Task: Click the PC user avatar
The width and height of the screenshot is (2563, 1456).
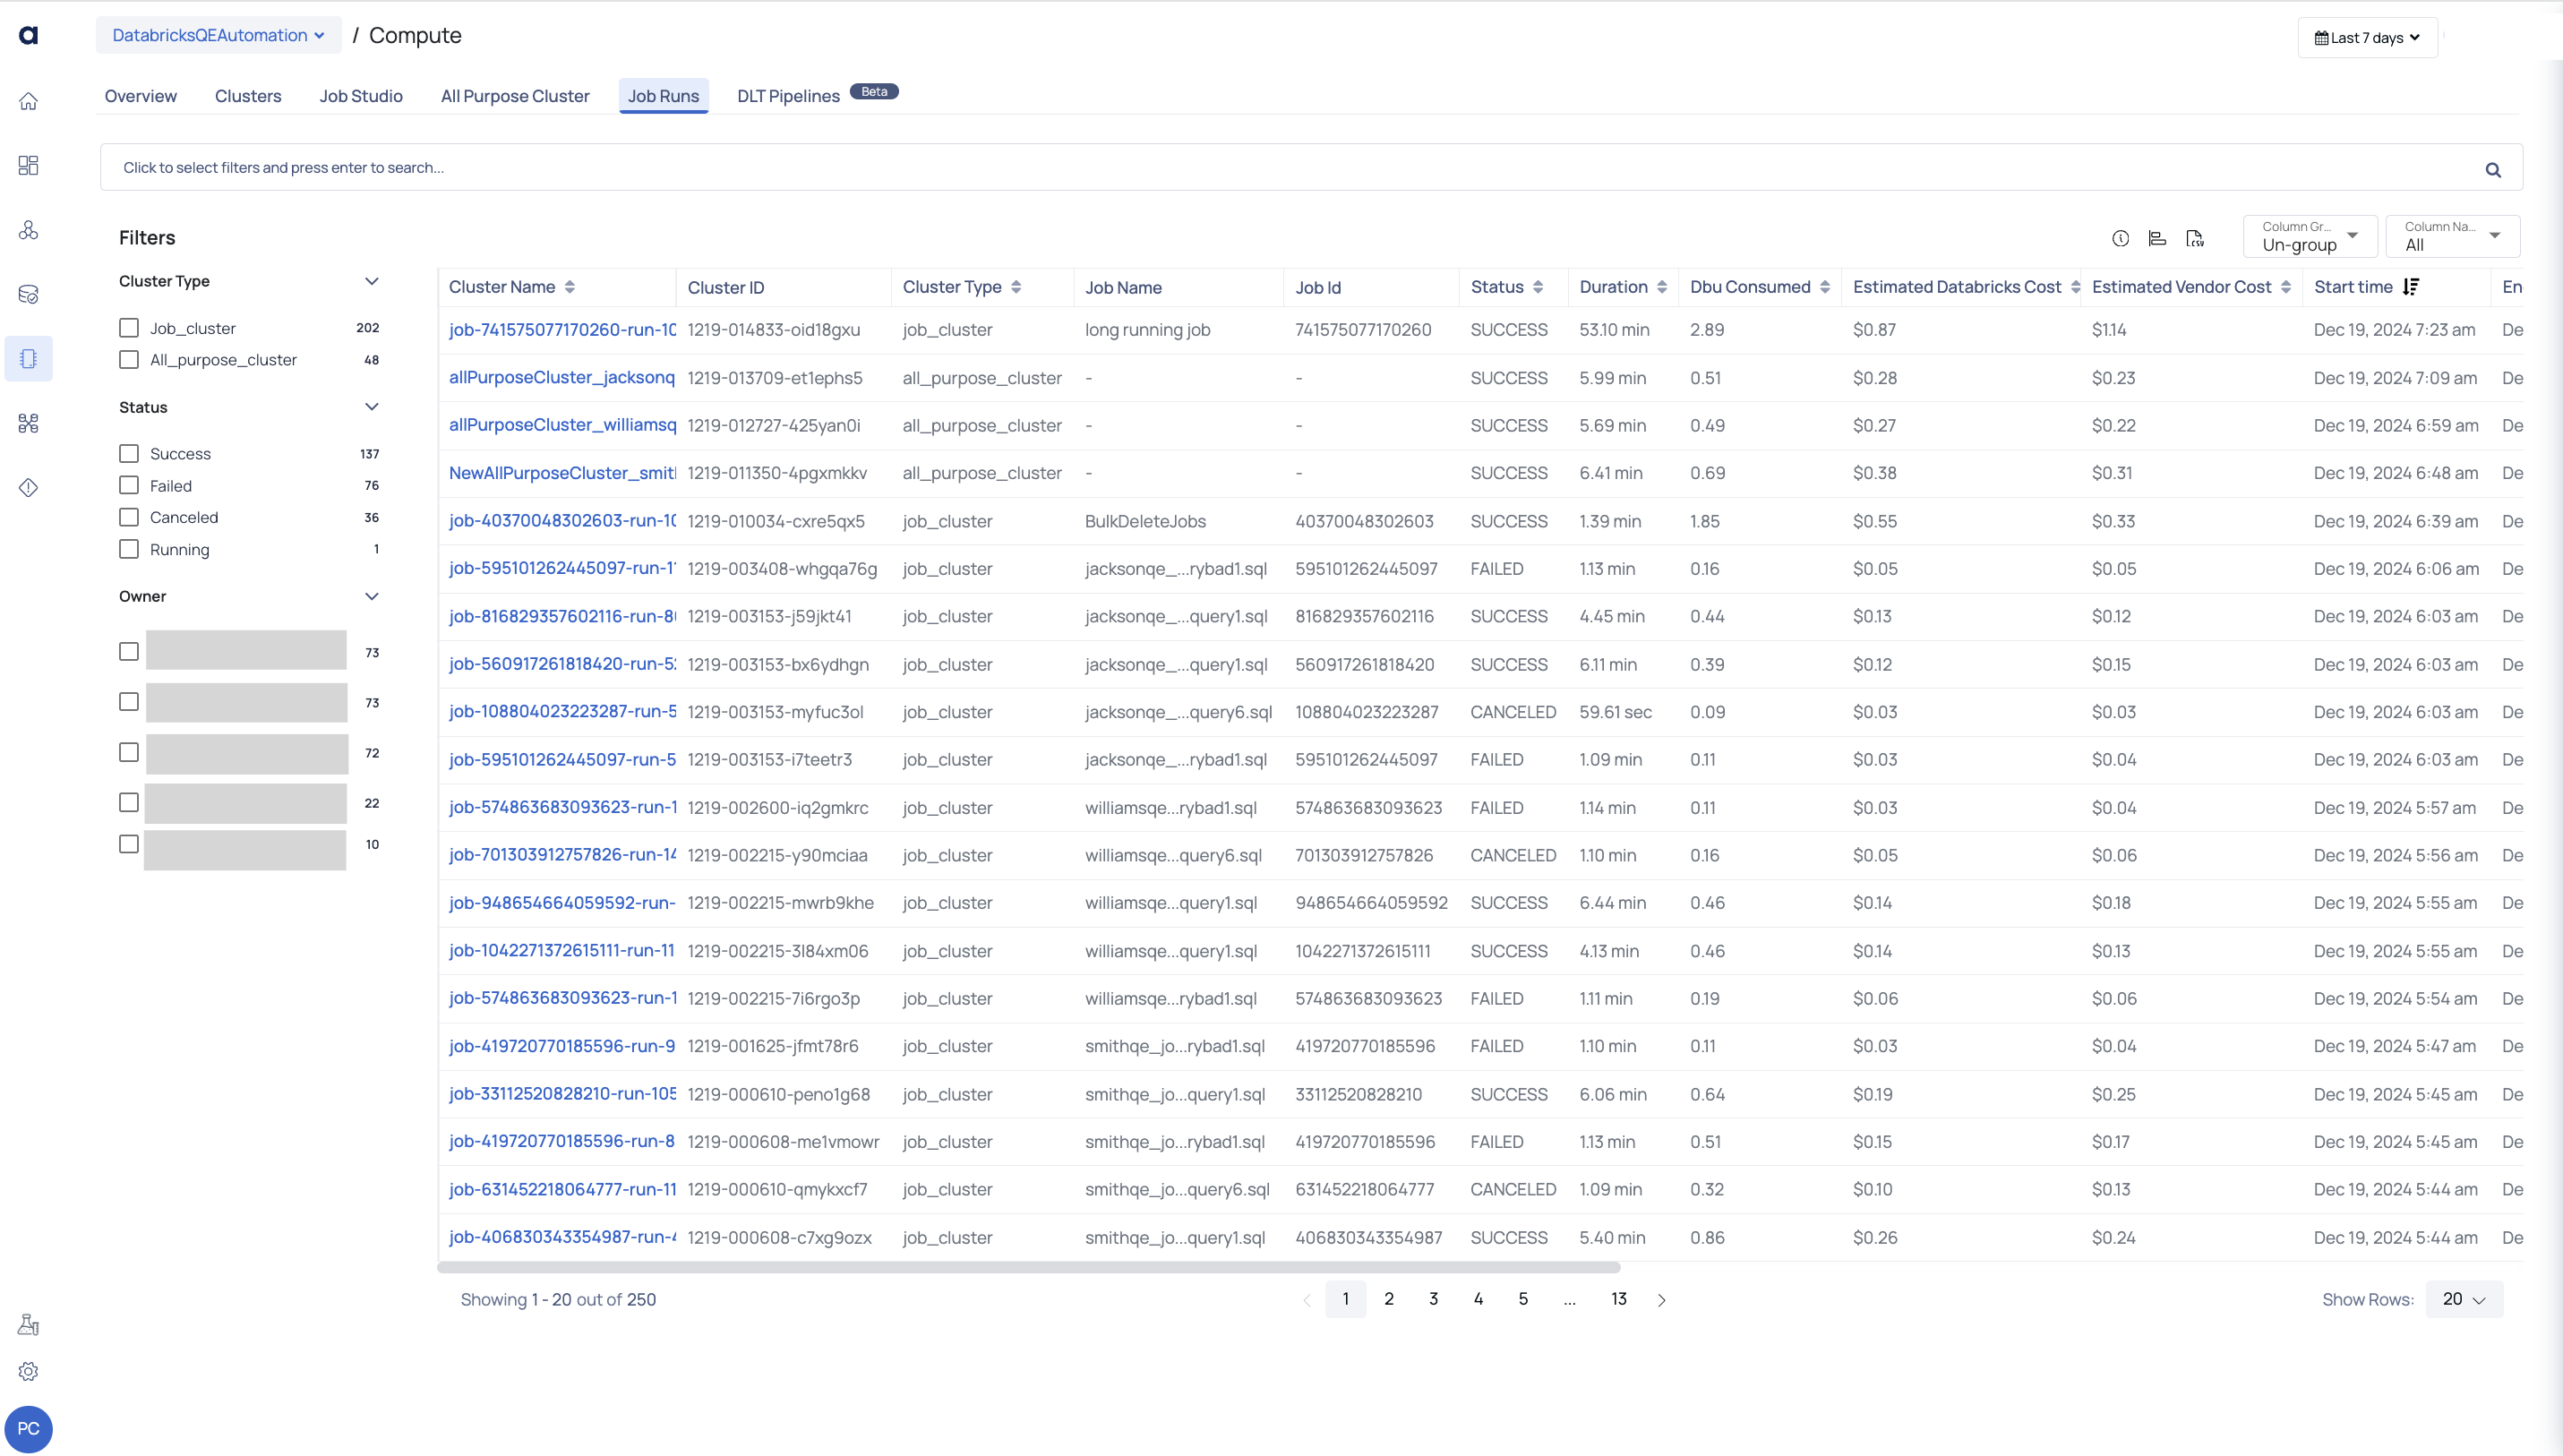Action: pos(29,1429)
